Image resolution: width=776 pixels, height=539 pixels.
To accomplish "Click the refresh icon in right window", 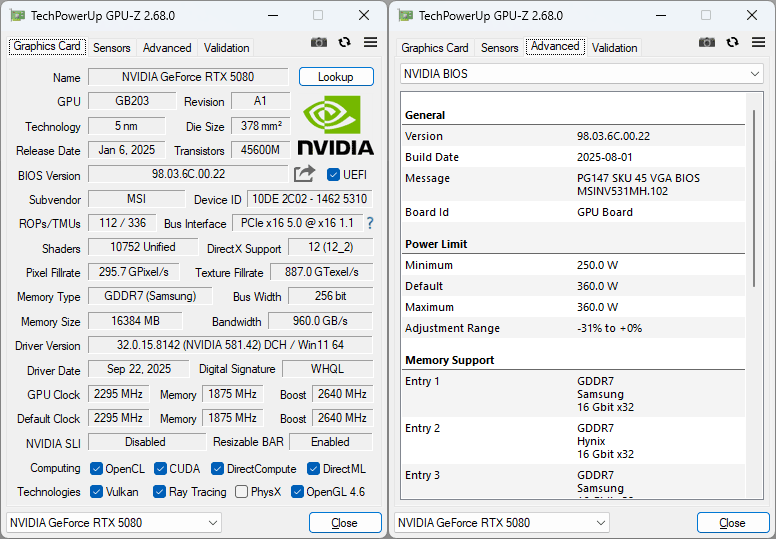I will pos(733,42).
